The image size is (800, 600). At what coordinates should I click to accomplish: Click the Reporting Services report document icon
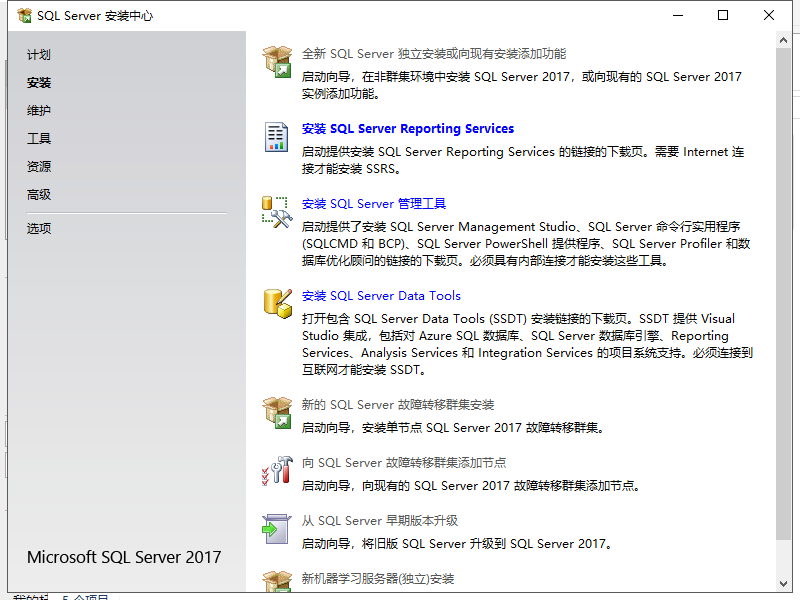point(277,137)
